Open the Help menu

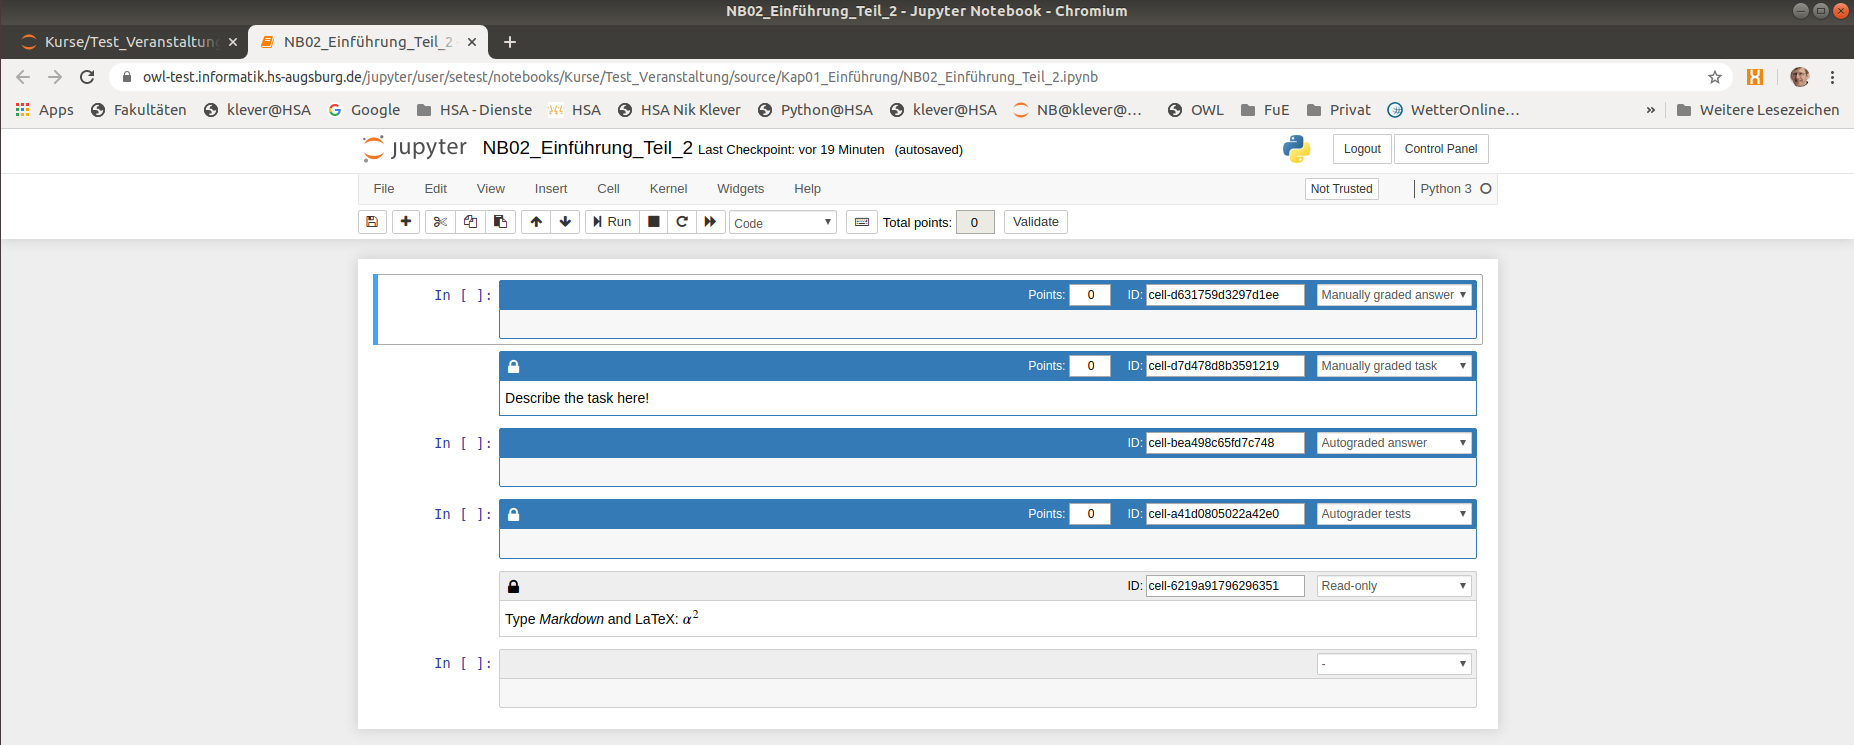[x=807, y=189]
